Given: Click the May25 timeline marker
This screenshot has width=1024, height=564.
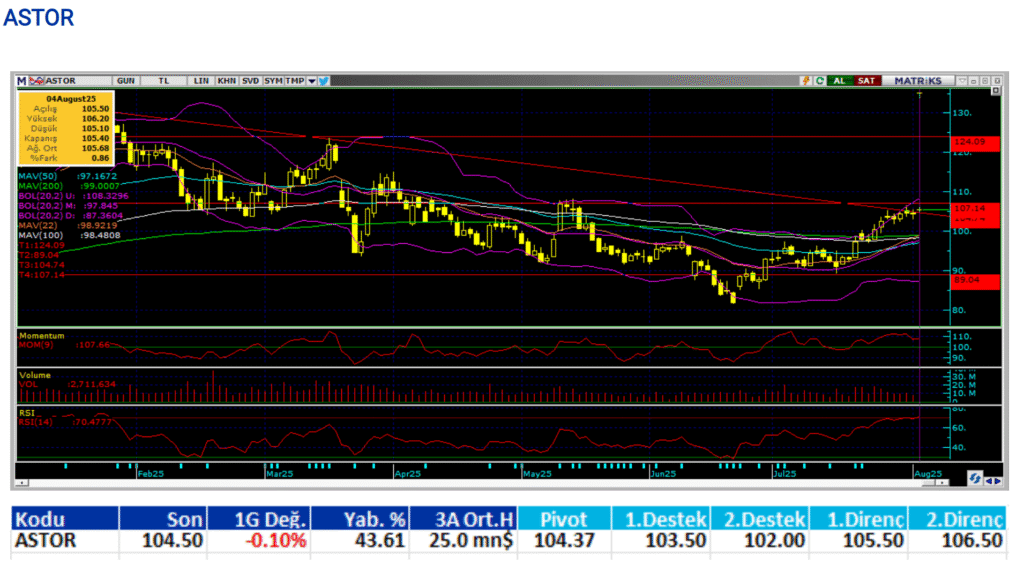Looking at the screenshot, I should pyautogui.click(x=537, y=474).
